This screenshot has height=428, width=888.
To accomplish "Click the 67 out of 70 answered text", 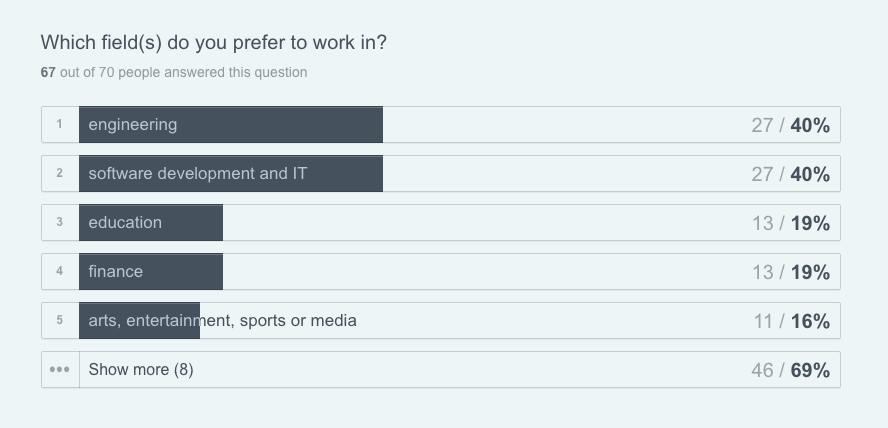I will (174, 72).
